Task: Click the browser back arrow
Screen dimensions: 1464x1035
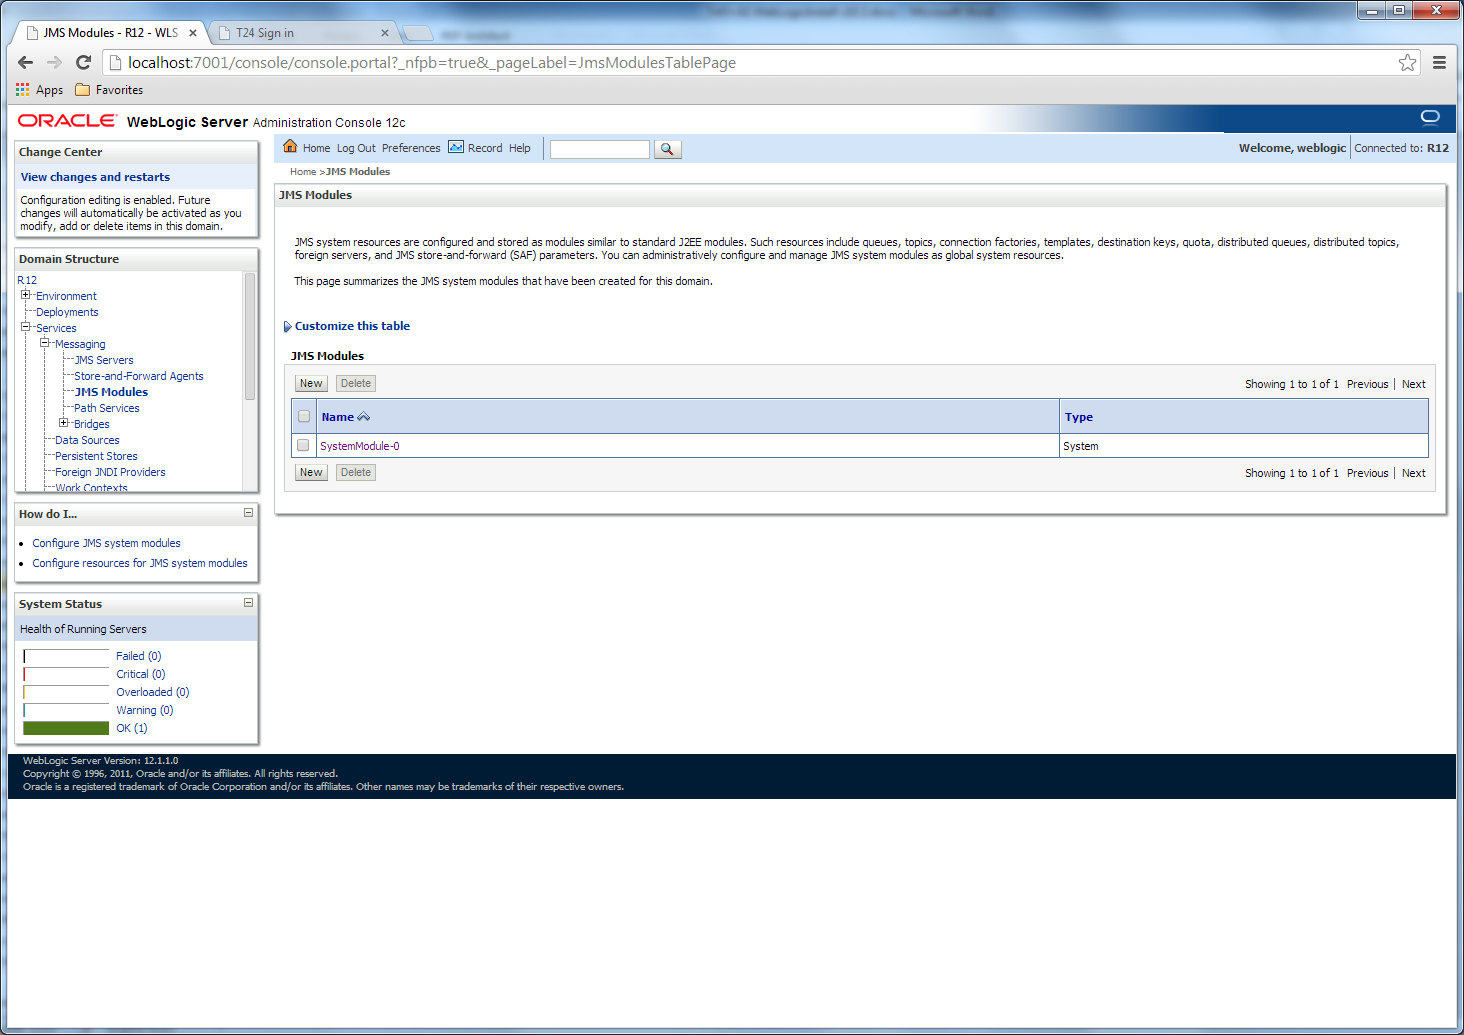Action: 26,62
